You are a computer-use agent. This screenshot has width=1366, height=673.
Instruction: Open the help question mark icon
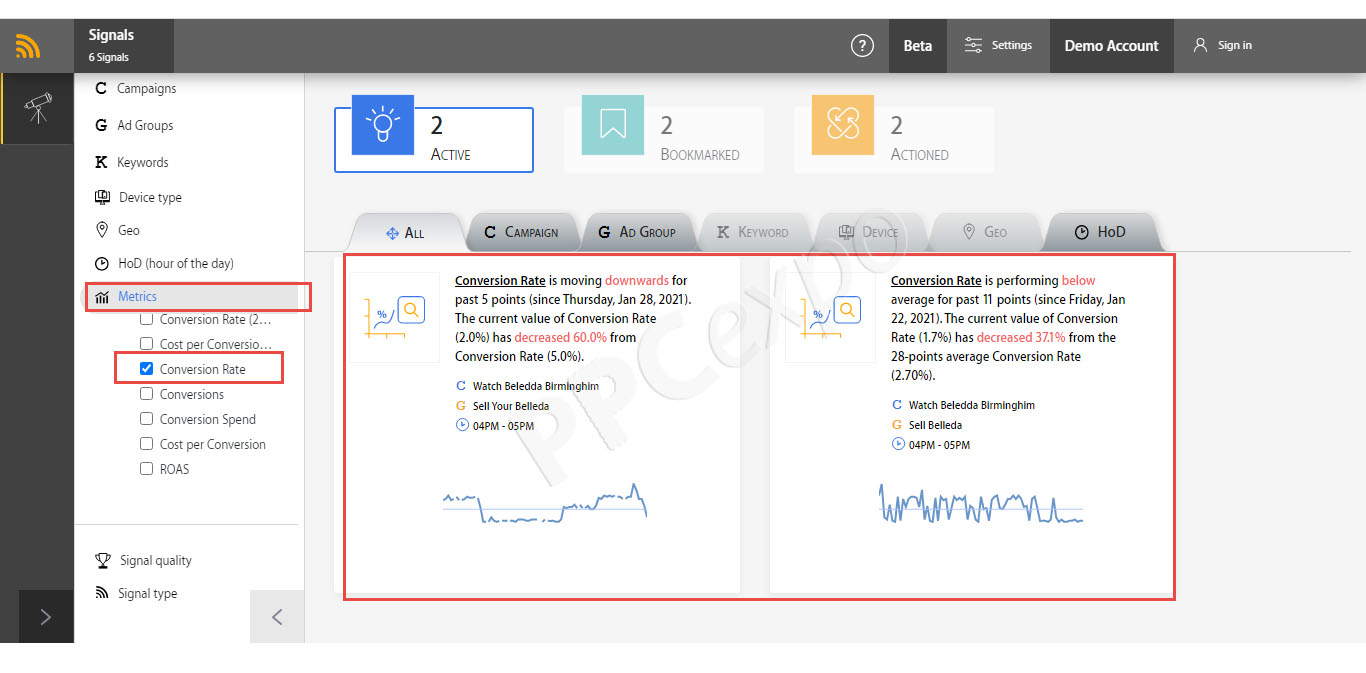pyautogui.click(x=862, y=45)
